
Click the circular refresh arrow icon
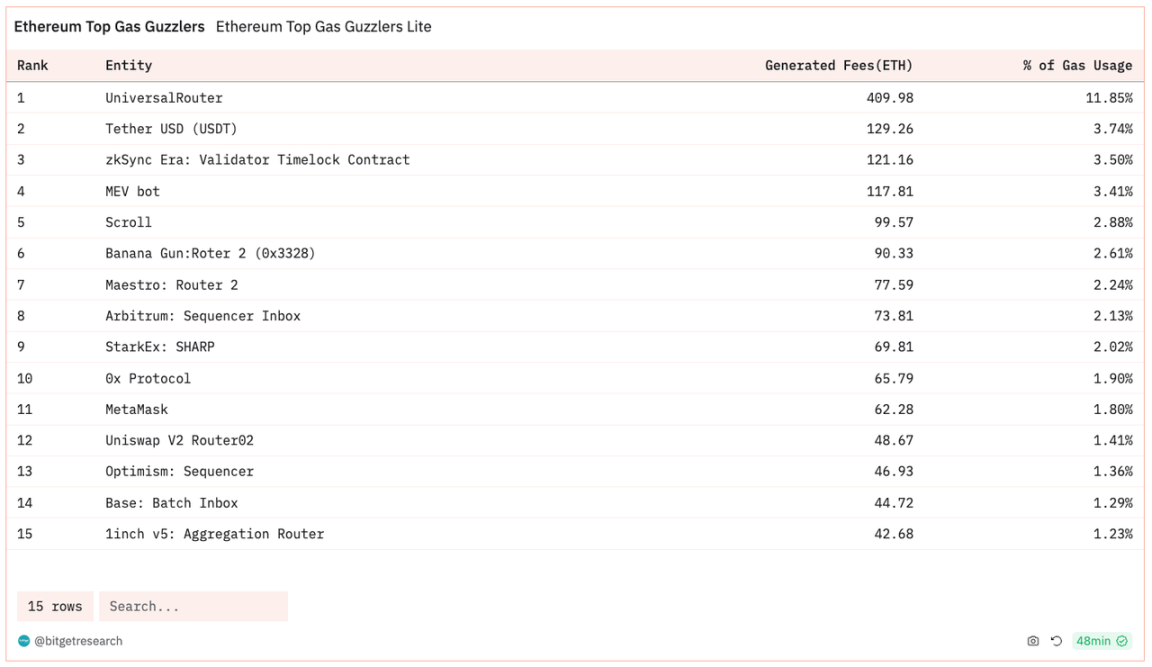1056,641
